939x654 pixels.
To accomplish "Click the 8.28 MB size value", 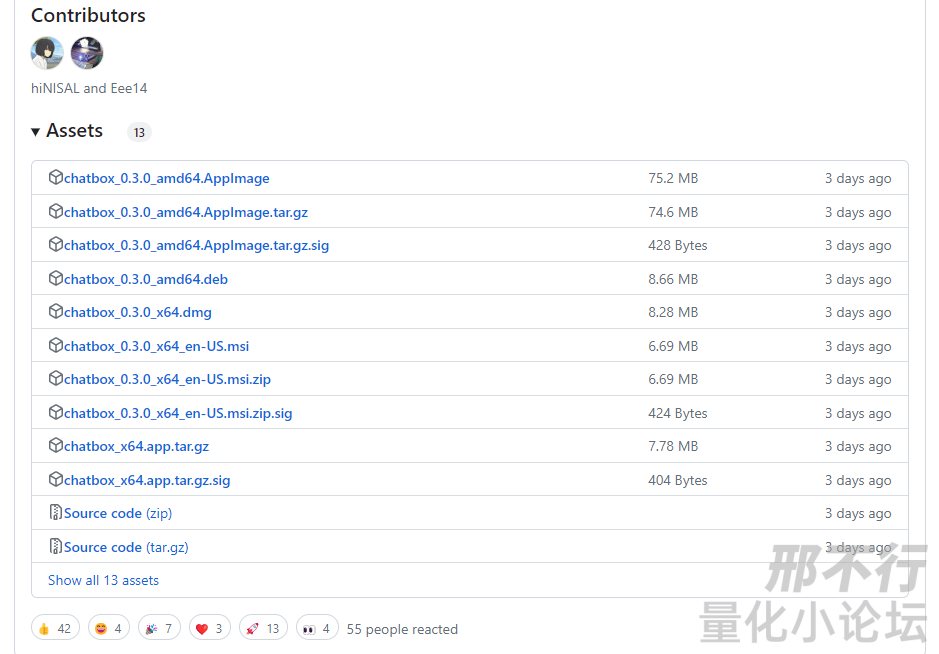I will click(x=673, y=313).
